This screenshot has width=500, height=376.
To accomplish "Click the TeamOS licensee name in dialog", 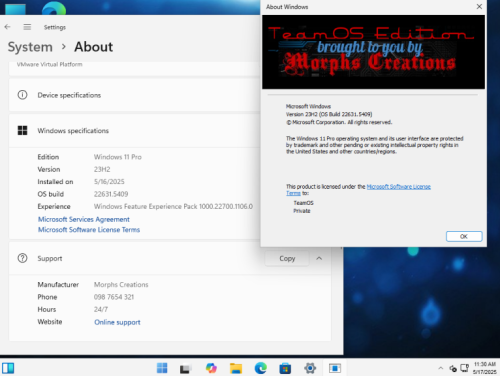I will (303, 203).
